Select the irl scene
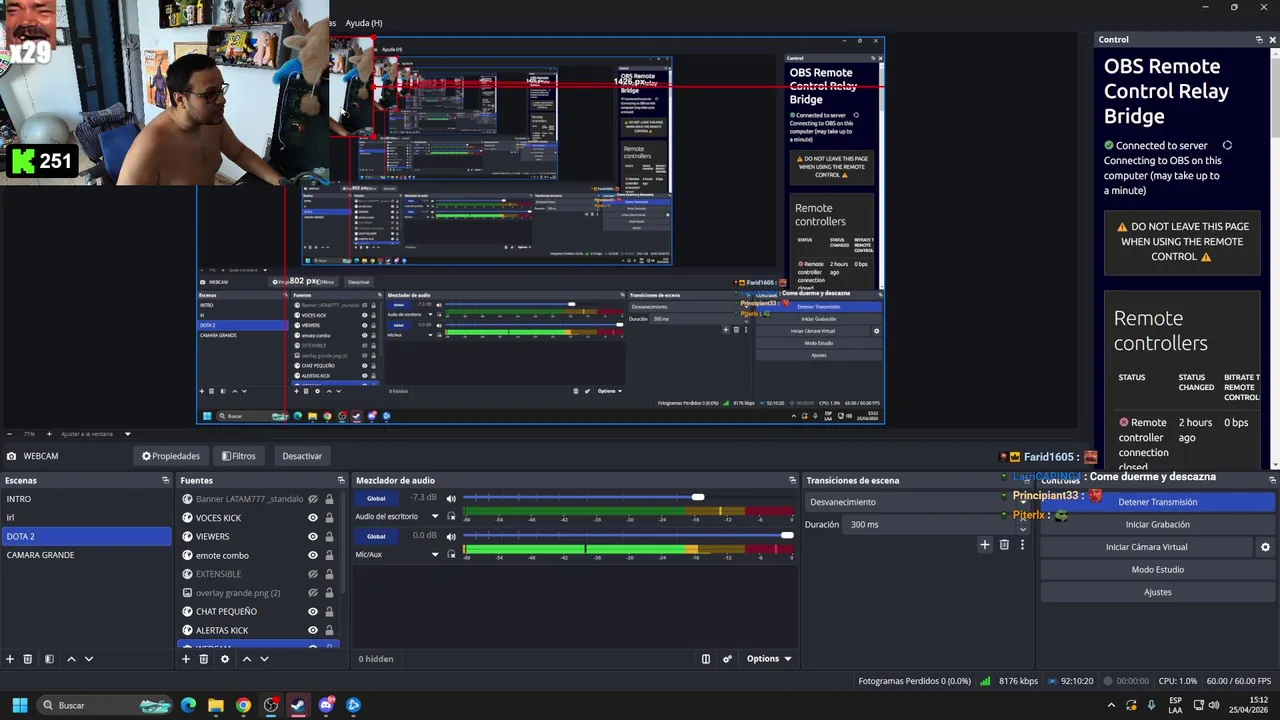 [x=86, y=518]
